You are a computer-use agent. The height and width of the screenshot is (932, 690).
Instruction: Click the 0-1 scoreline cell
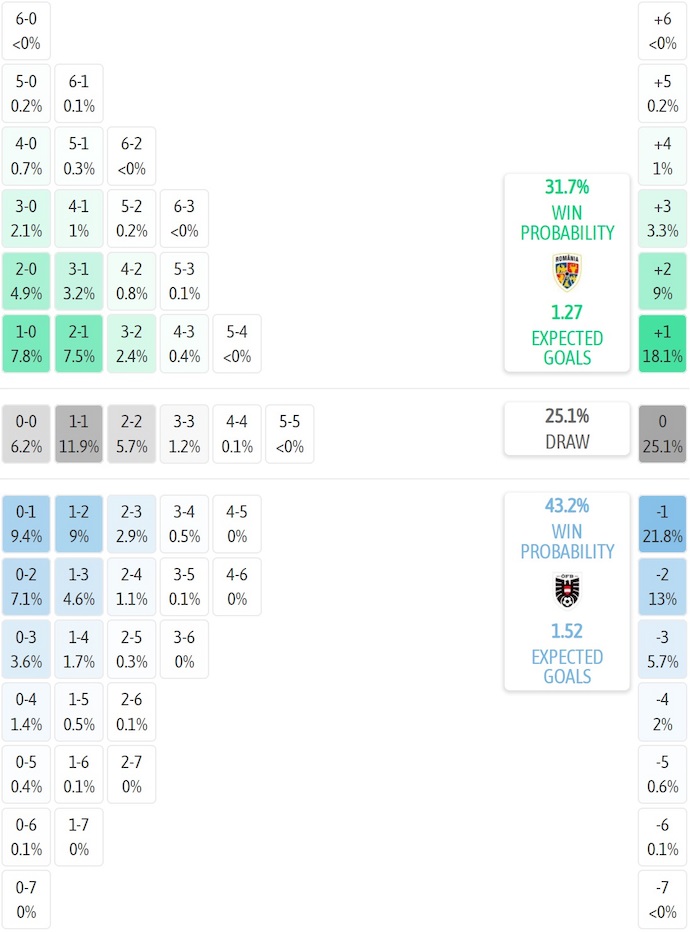pyautogui.click(x=27, y=524)
